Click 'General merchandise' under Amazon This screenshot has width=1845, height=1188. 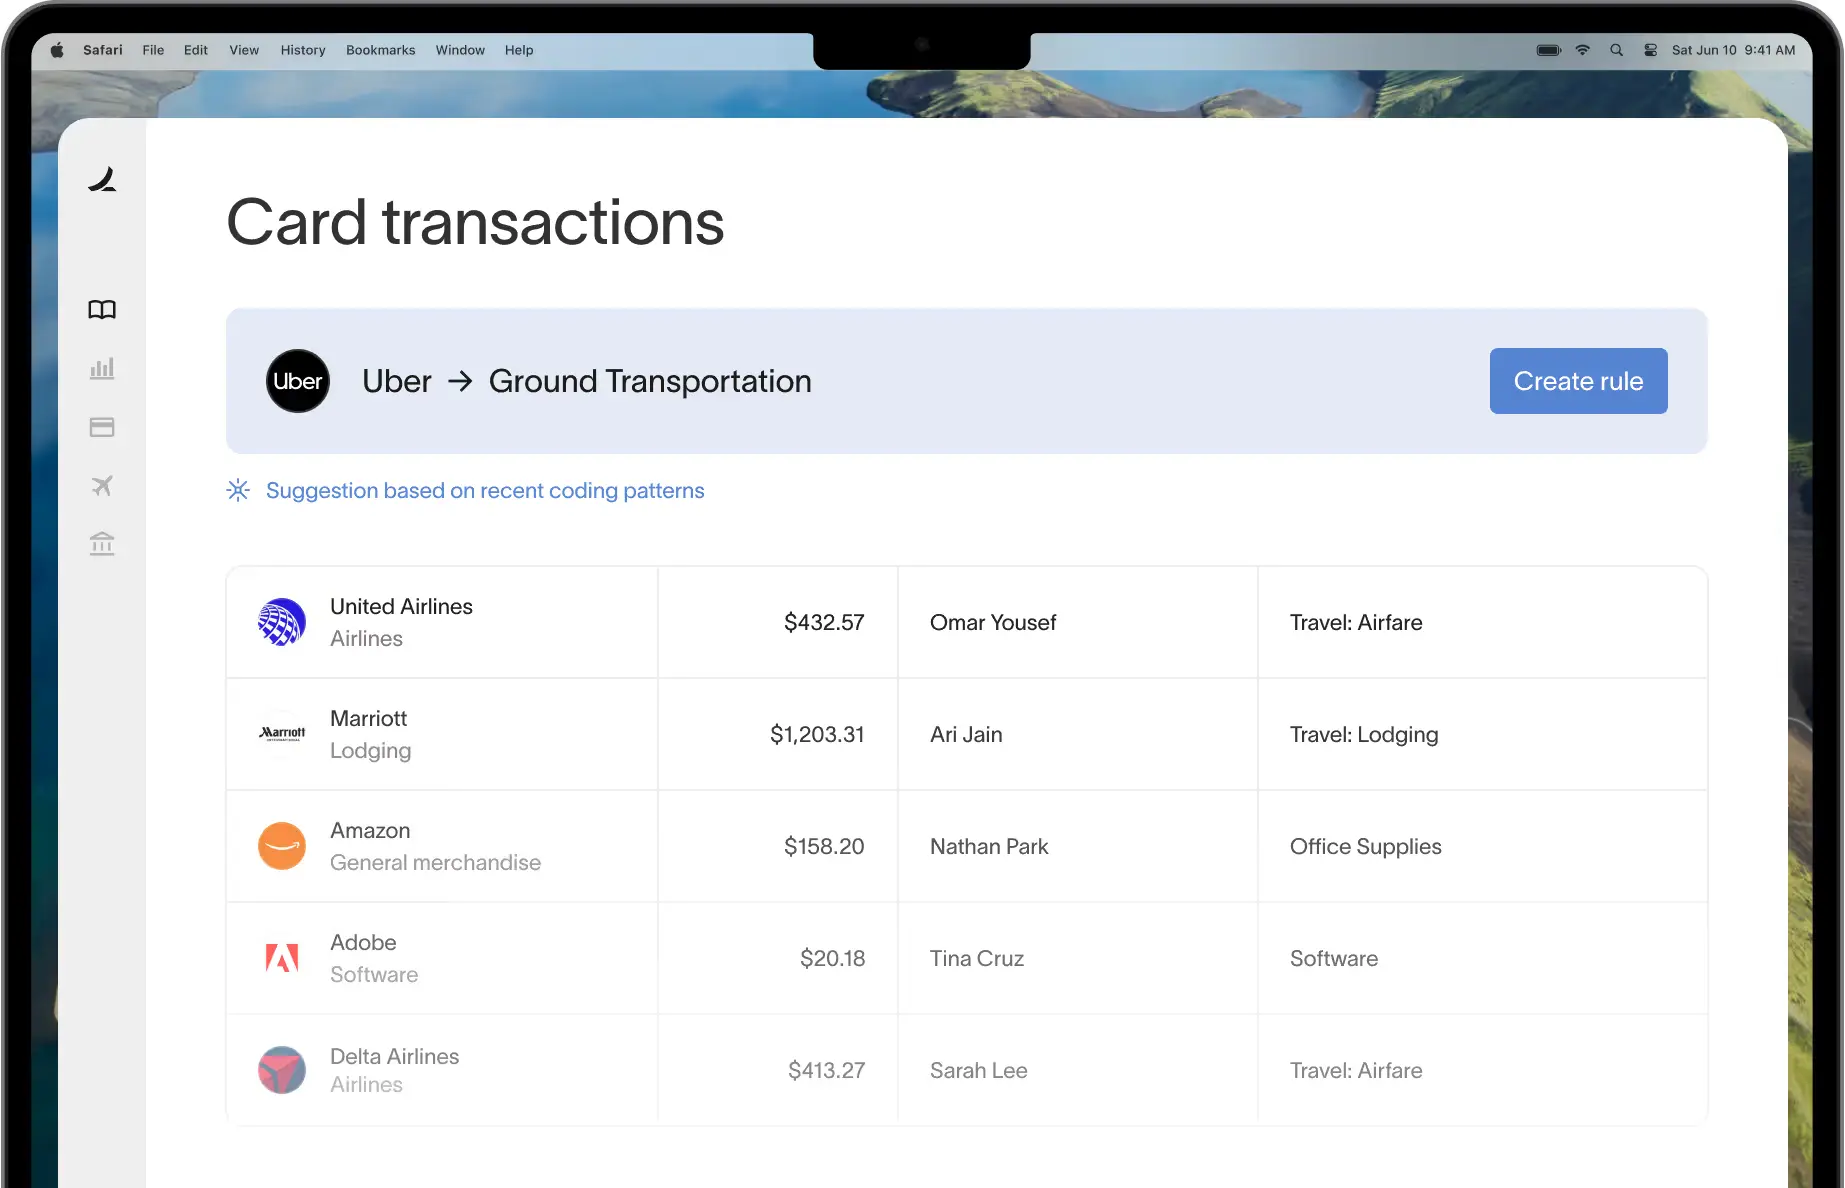click(x=435, y=862)
